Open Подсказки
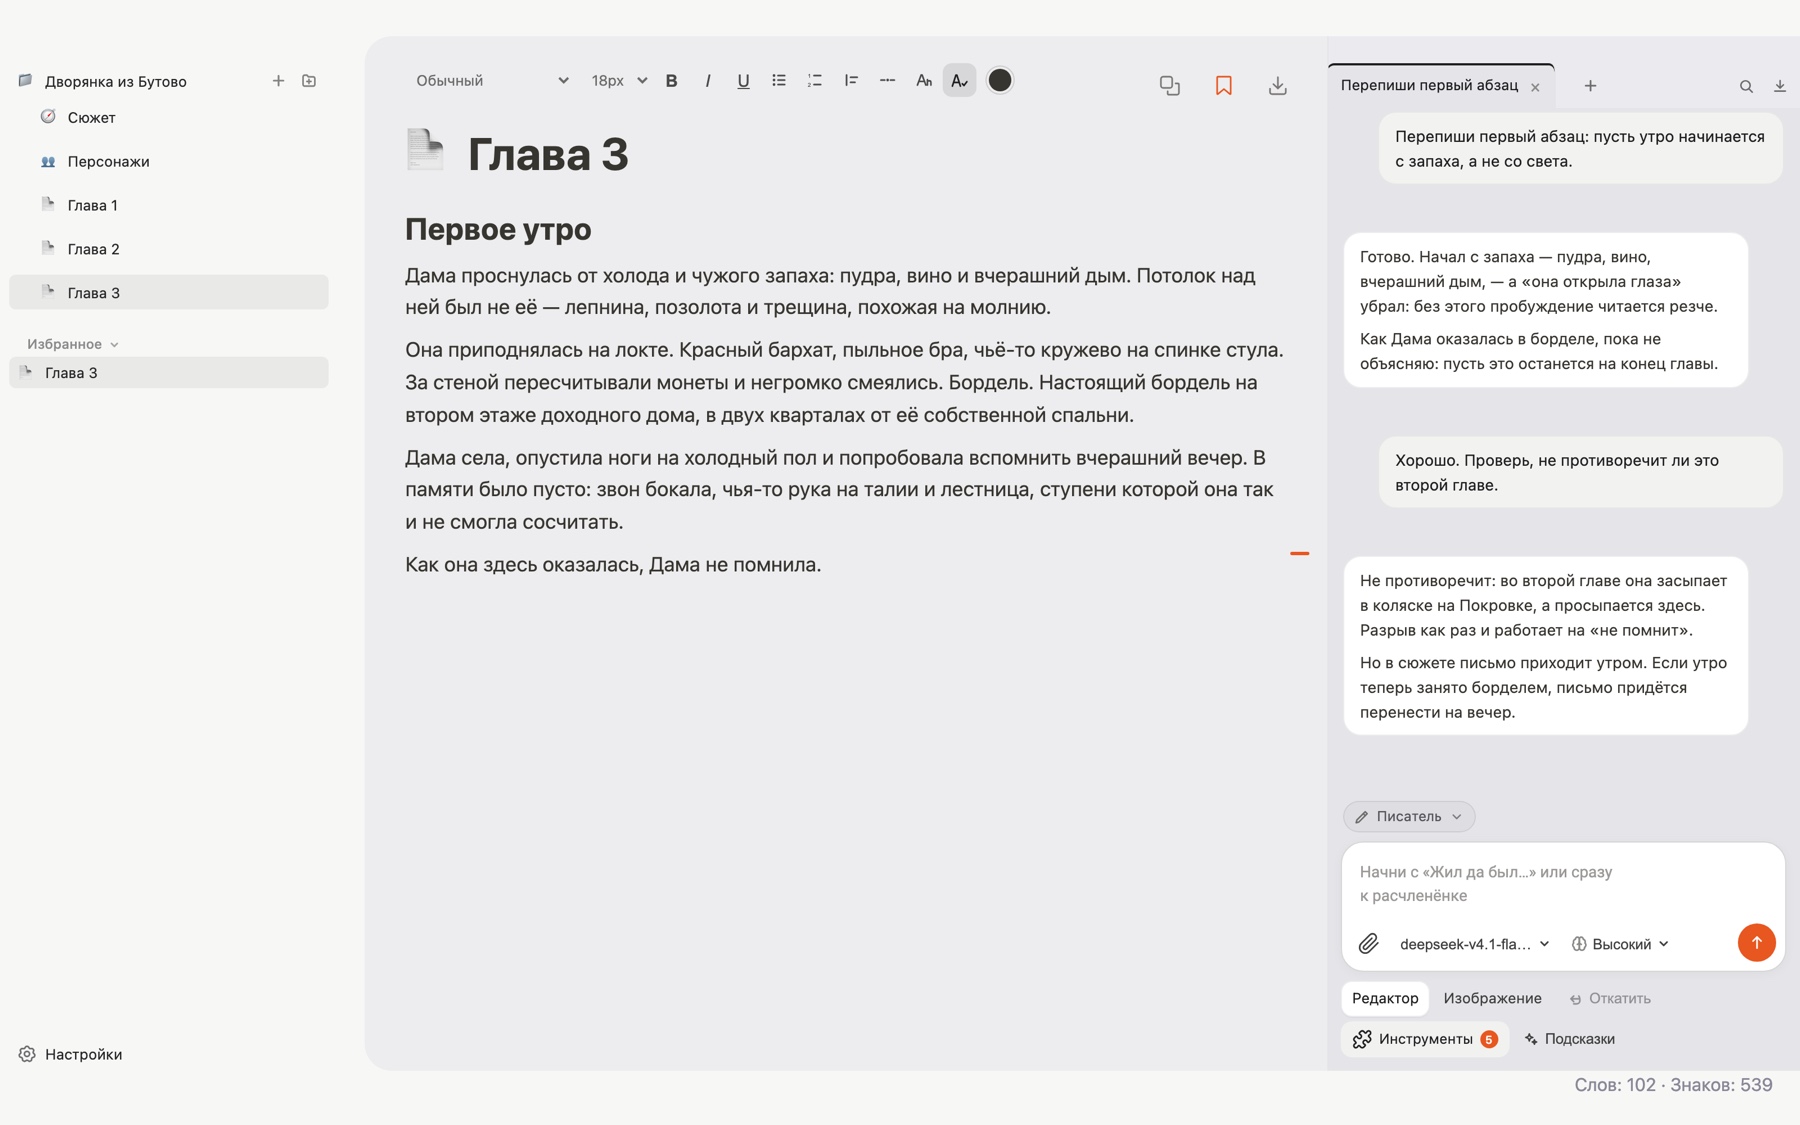 coord(1570,1039)
